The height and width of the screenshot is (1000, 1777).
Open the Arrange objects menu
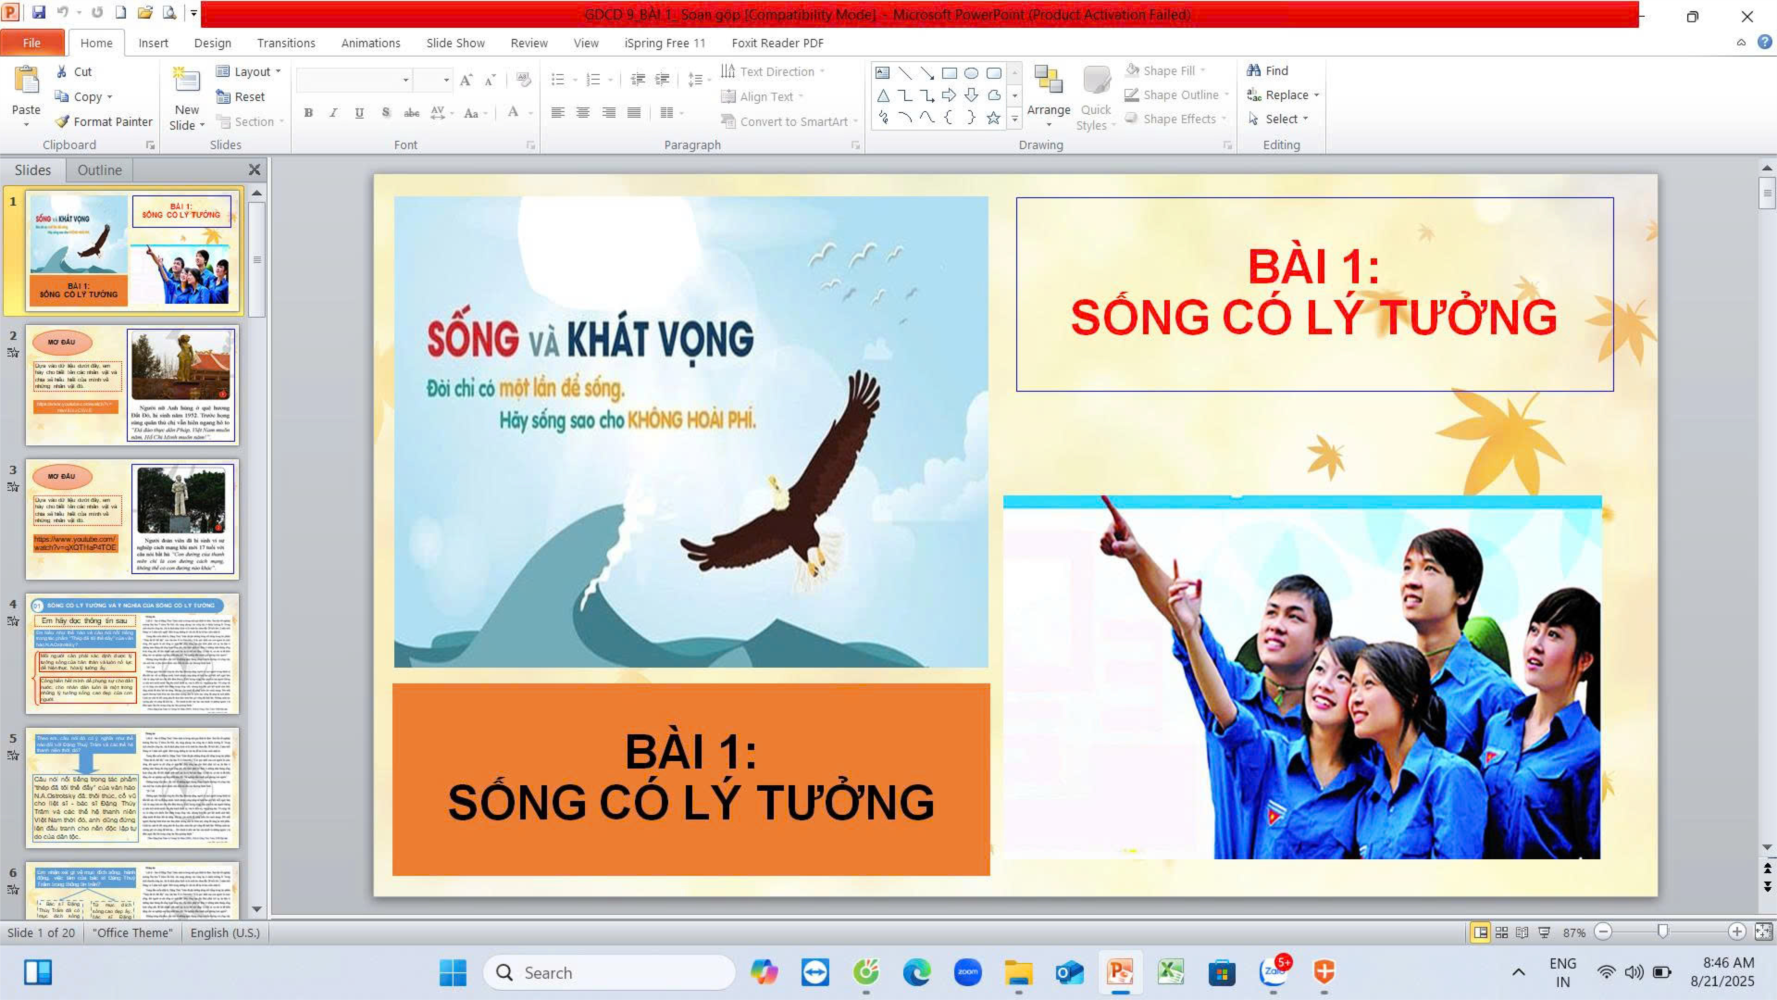point(1048,97)
